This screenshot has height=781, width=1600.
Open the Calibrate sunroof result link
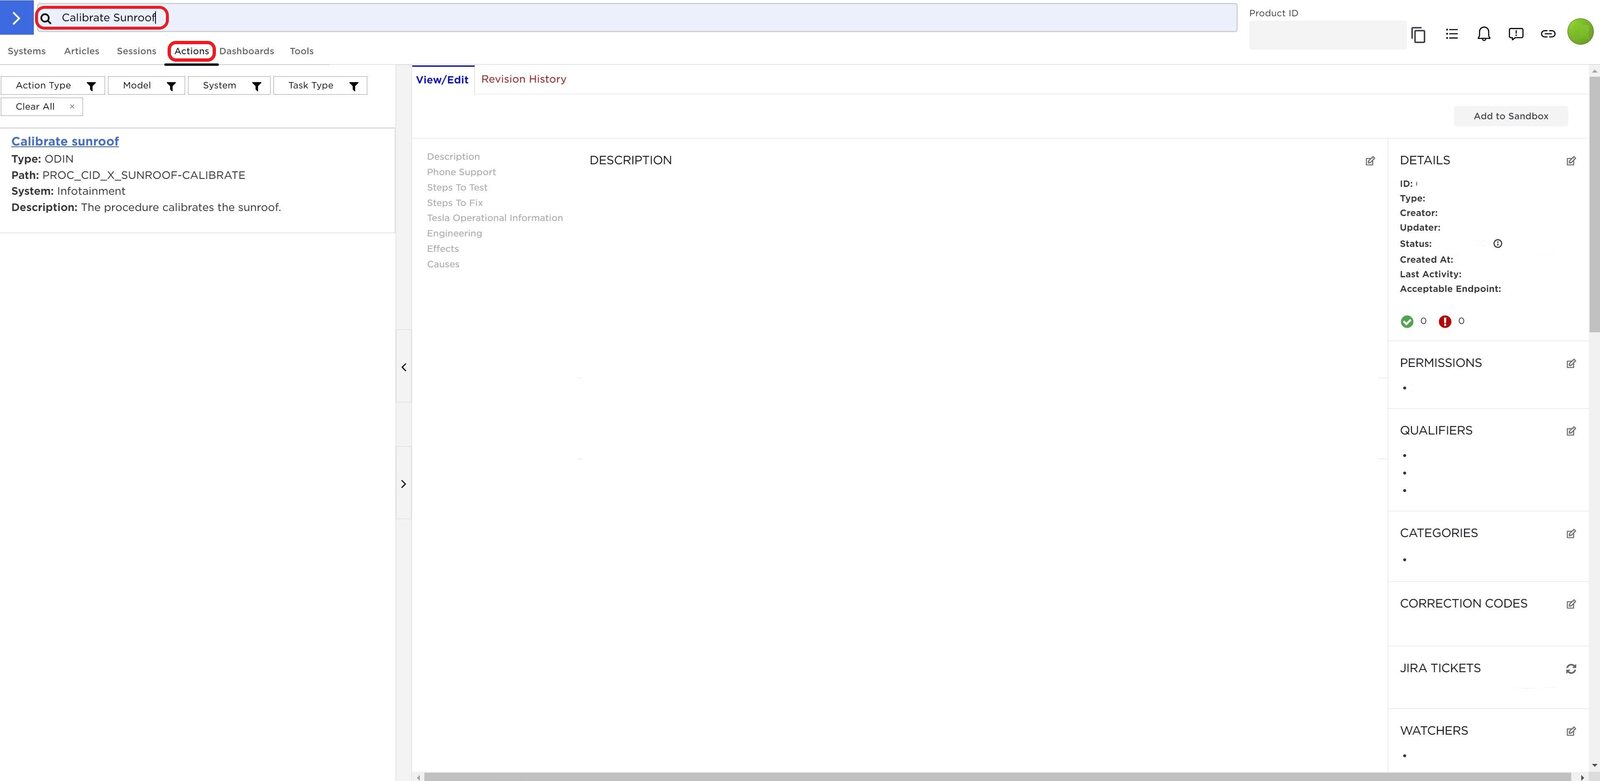tap(65, 142)
